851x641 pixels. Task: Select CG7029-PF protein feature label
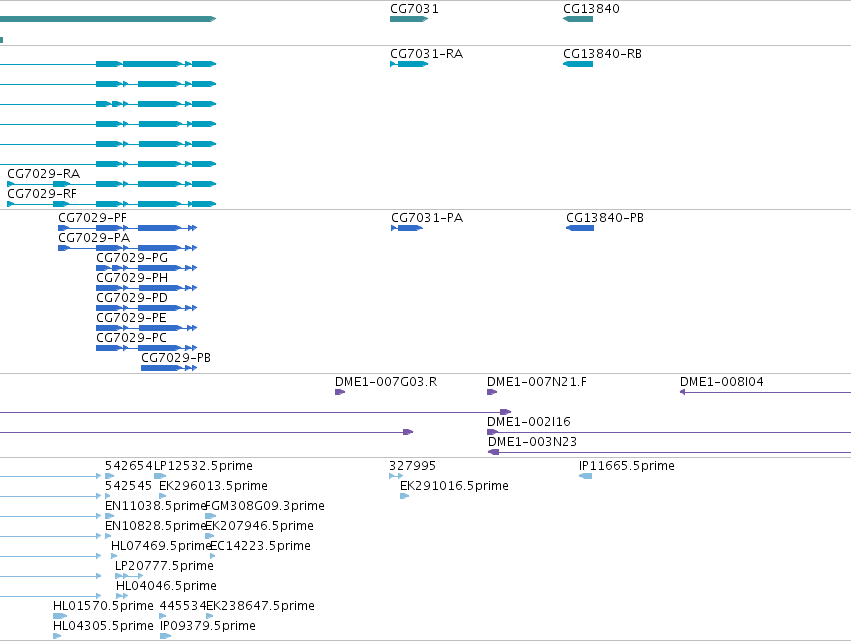click(x=92, y=218)
